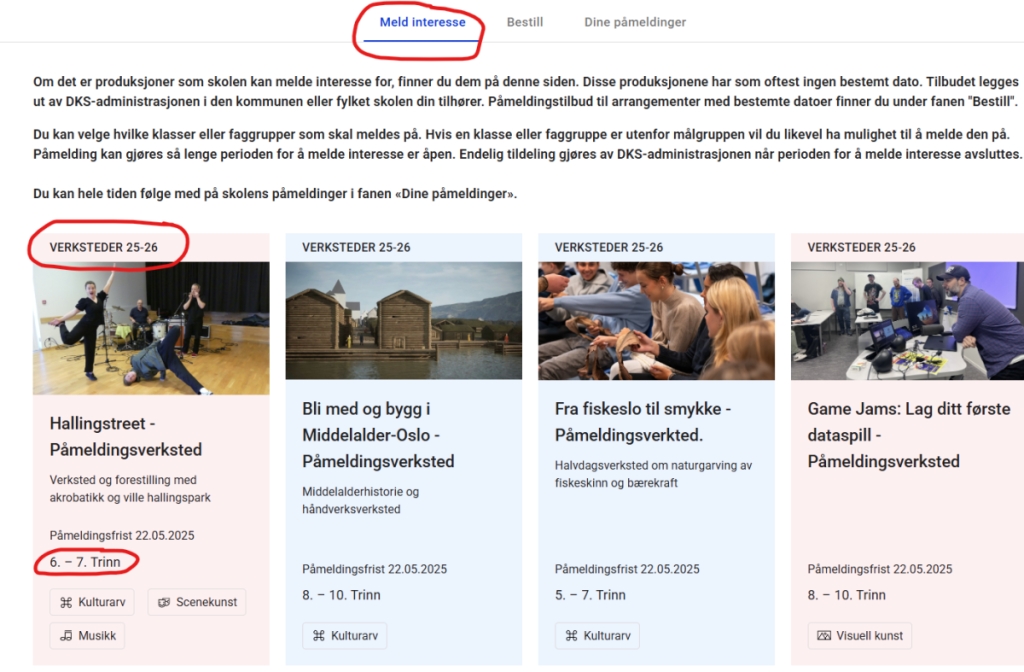Select Kulturarv tag text on Middelalder-Oslo card

355,635
